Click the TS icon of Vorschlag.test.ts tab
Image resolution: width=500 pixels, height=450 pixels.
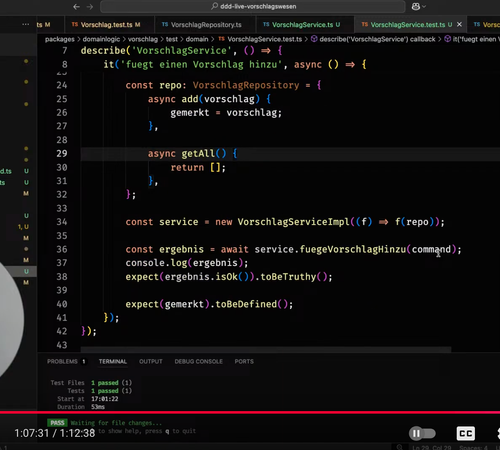click(x=75, y=24)
